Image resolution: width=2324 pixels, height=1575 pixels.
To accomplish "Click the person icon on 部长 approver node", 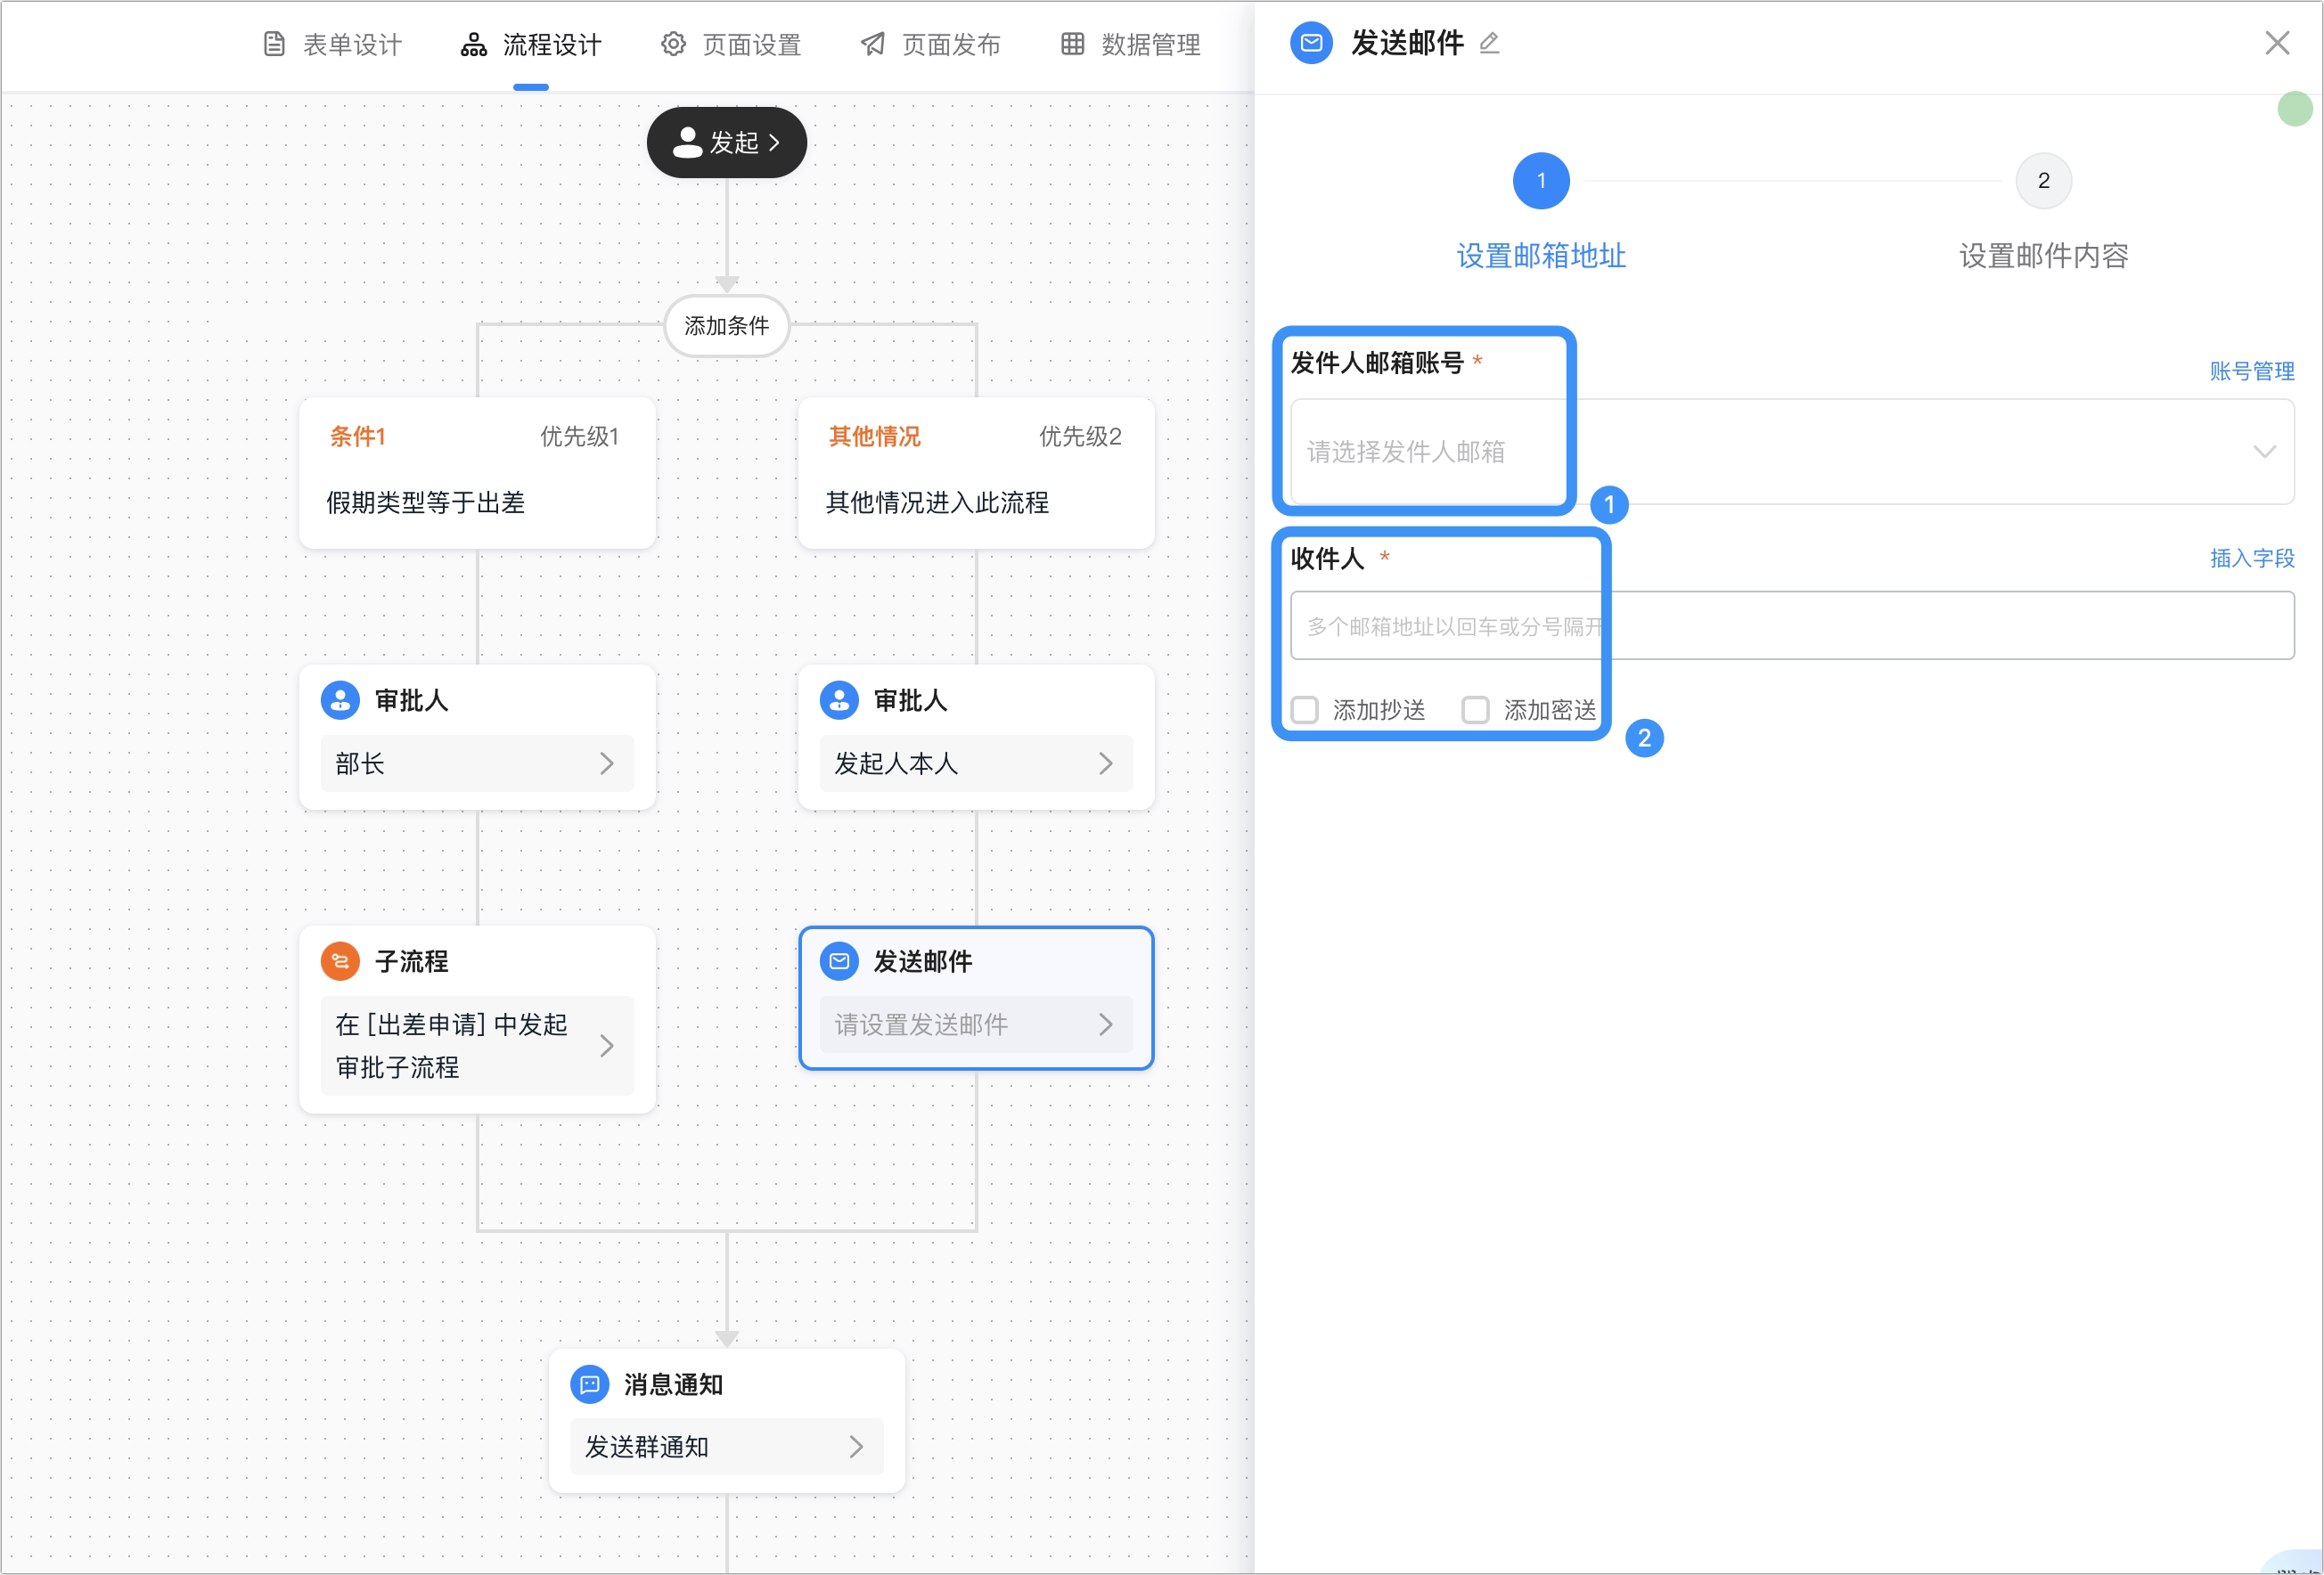I will pos(340,700).
